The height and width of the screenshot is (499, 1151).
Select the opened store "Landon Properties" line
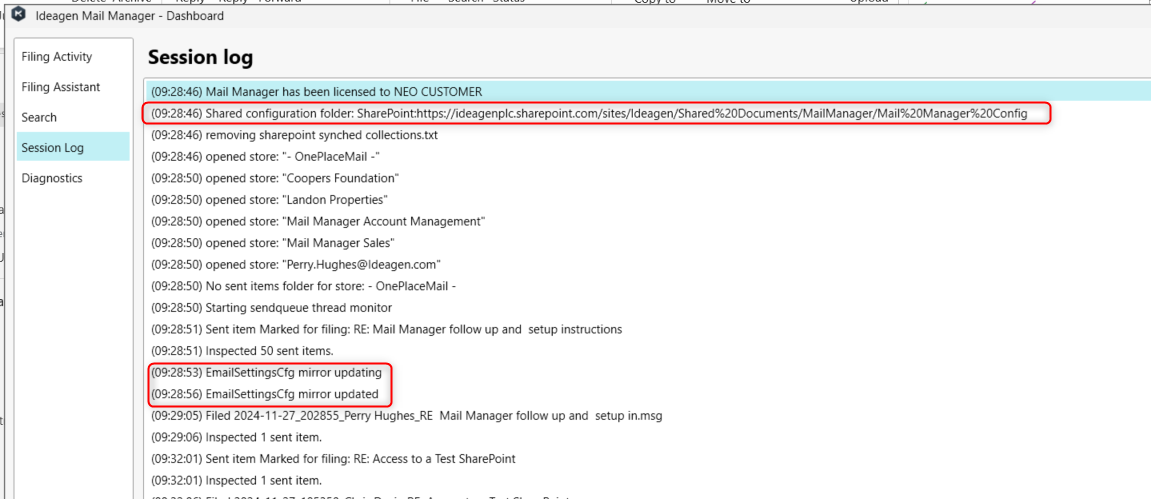point(270,200)
